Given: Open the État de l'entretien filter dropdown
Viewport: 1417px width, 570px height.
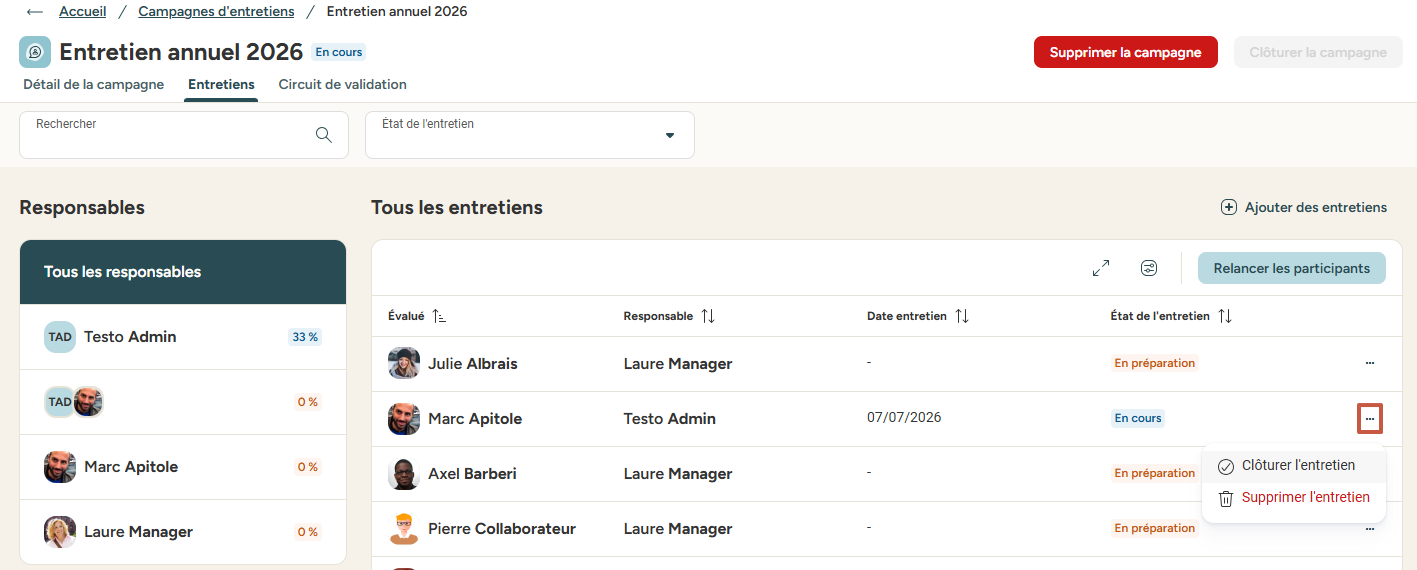Looking at the screenshot, I should point(530,135).
